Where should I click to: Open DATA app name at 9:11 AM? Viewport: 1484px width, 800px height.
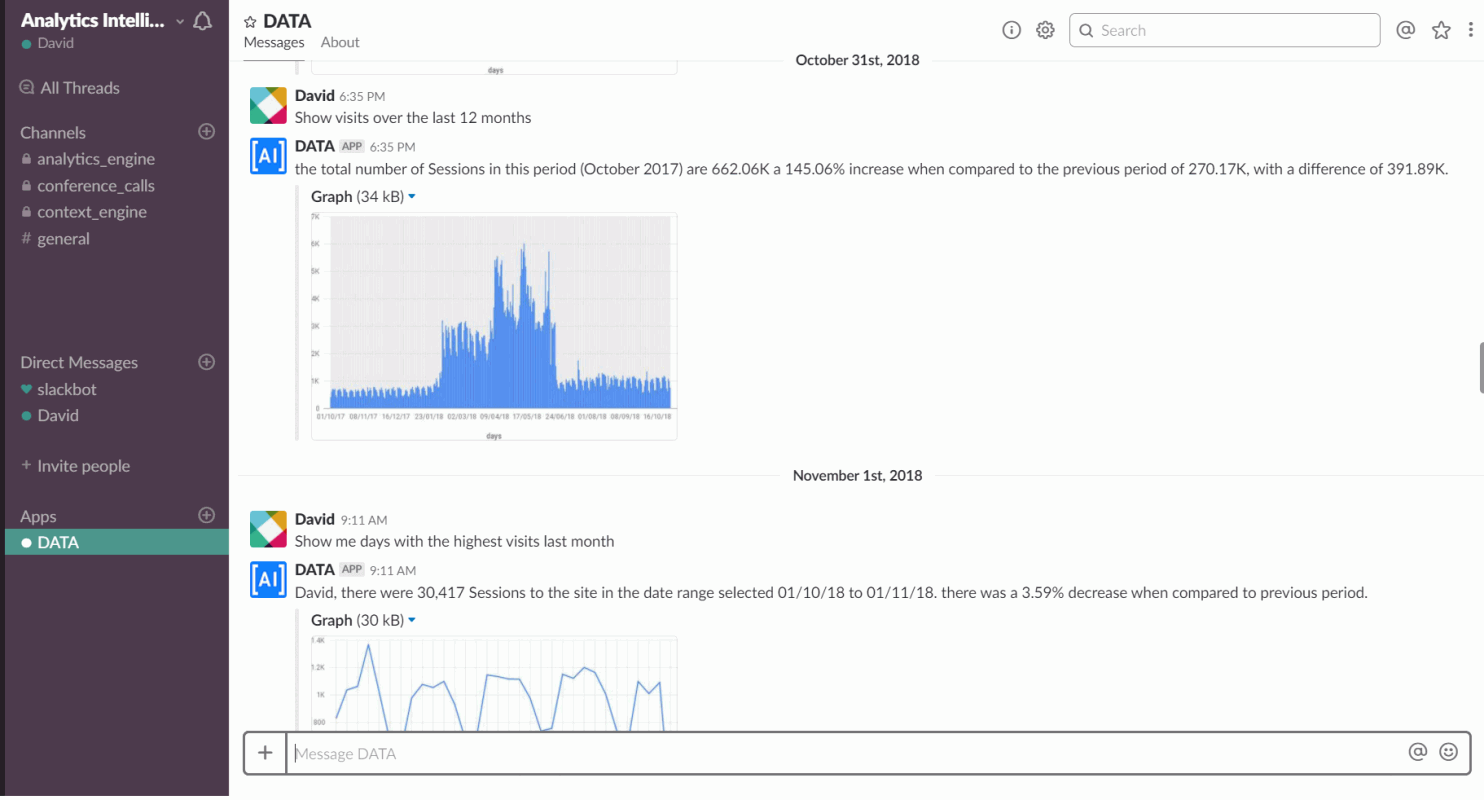[314, 569]
